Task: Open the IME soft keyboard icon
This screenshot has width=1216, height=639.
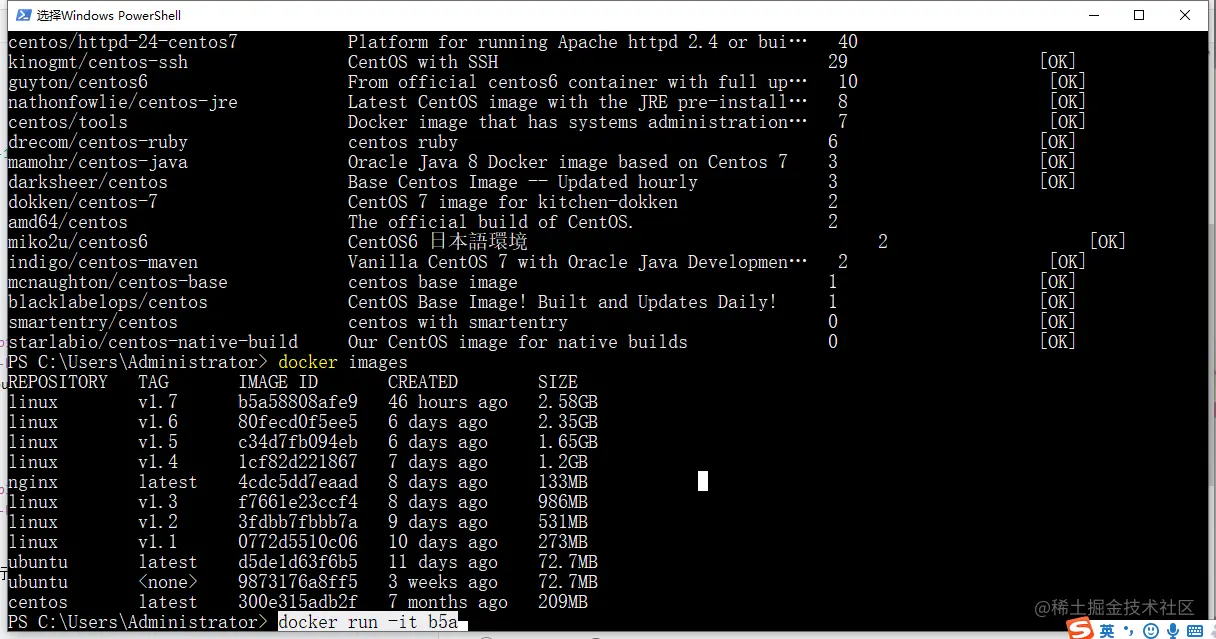Action: [x=1194, y=631]
